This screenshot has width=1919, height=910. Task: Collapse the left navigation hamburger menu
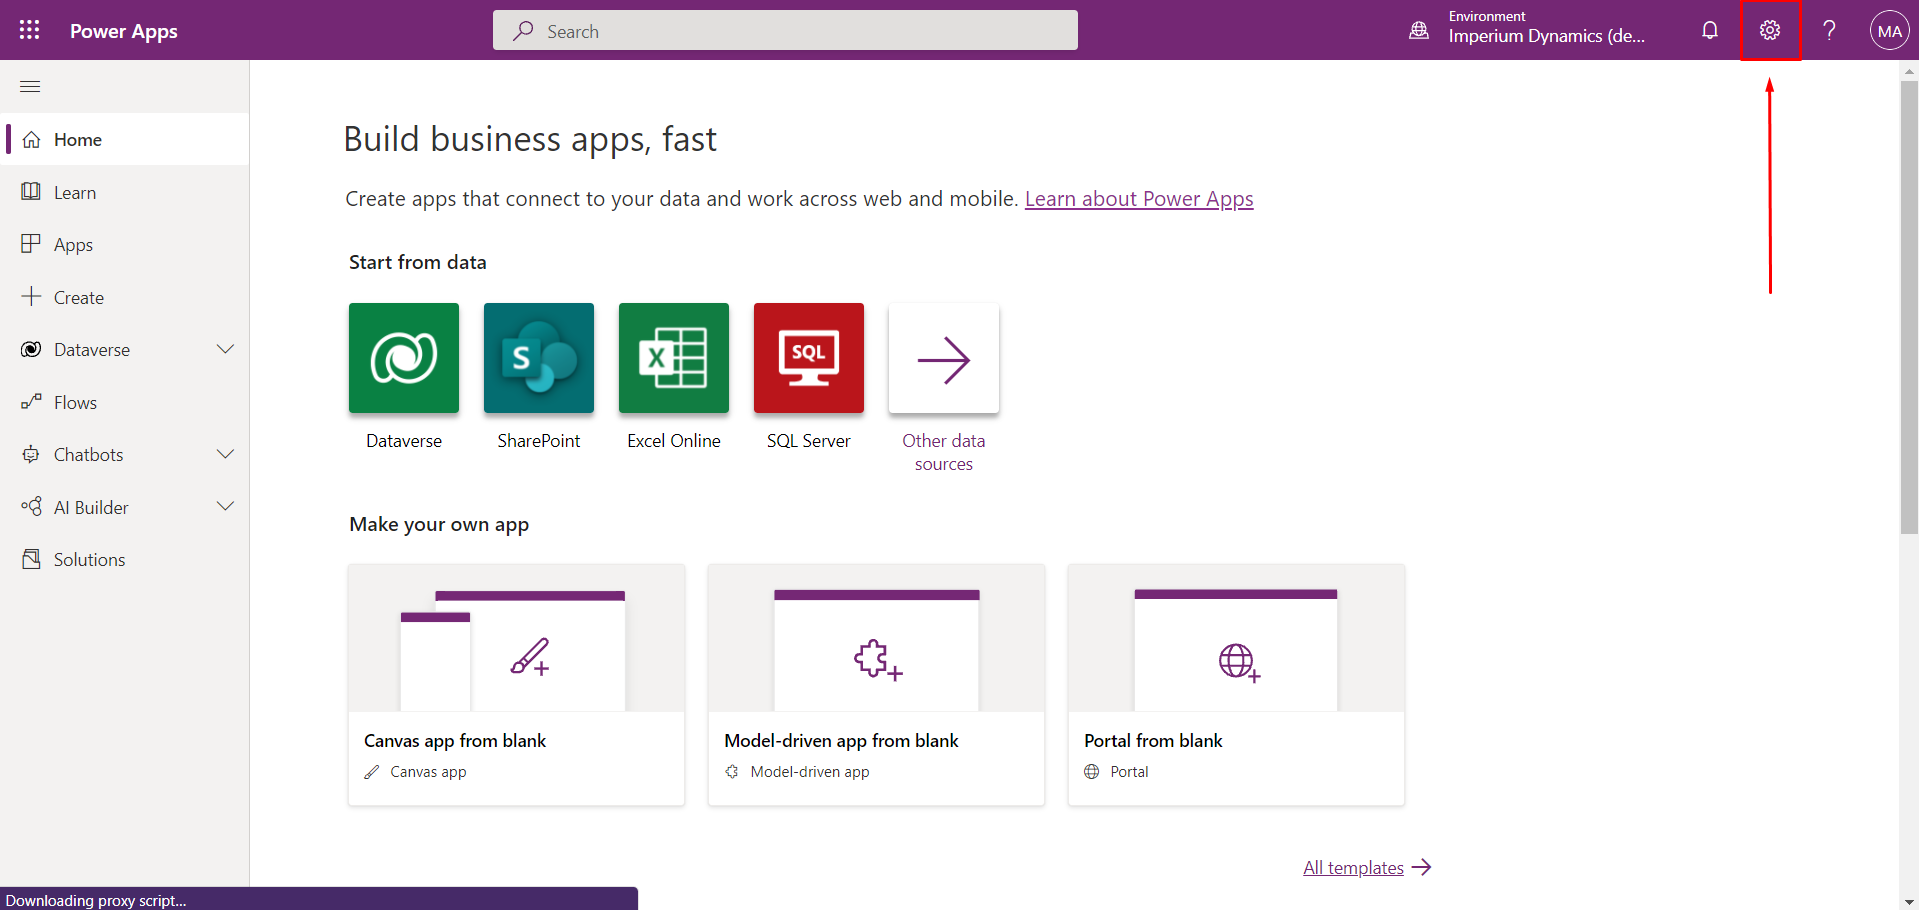click(30, 87)
